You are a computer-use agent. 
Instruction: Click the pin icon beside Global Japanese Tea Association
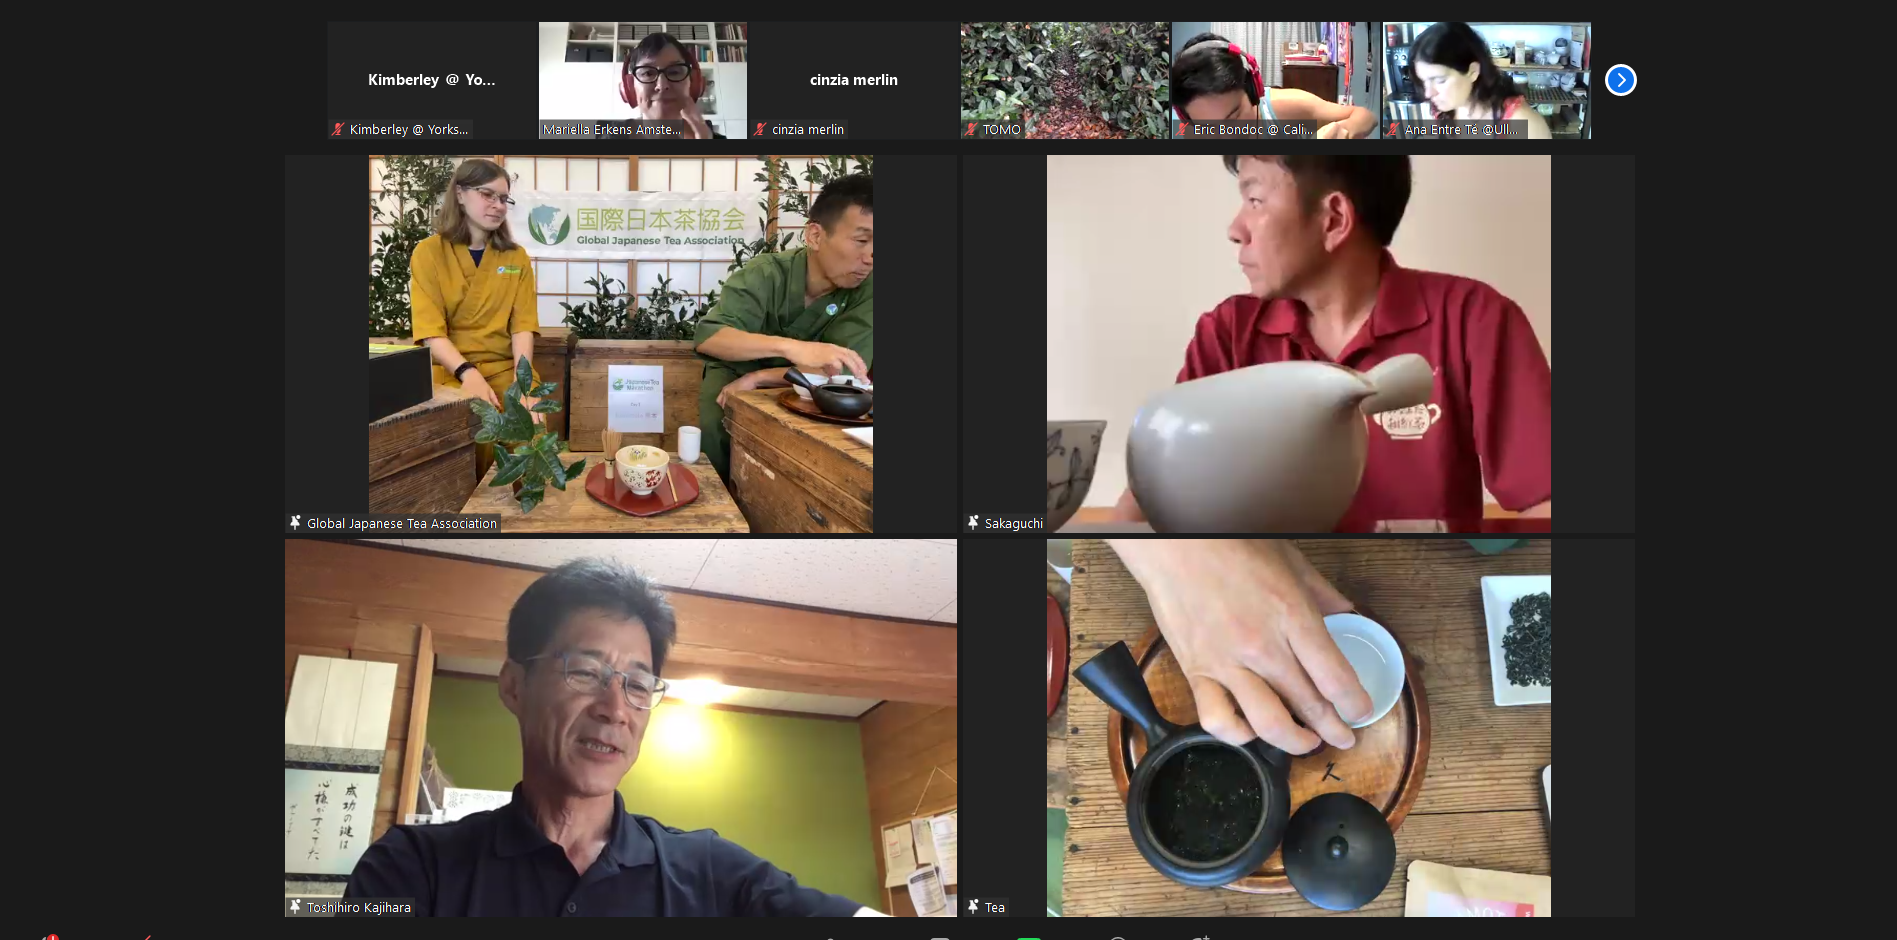[x=295, y=522]
